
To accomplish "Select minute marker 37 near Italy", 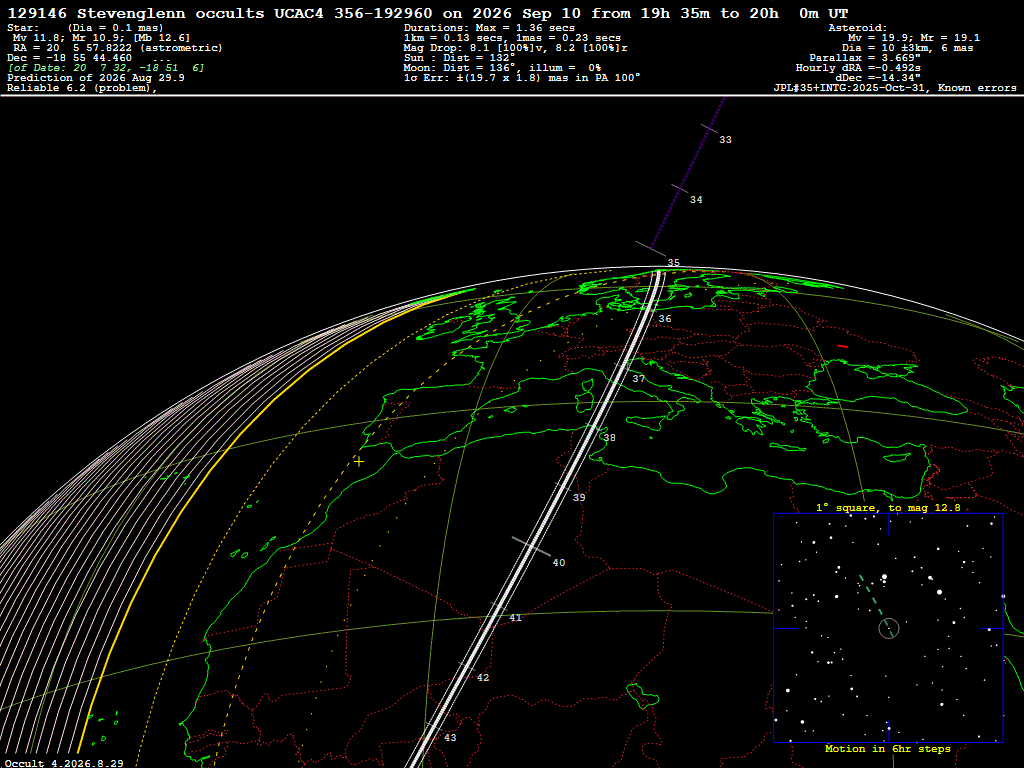I will pyautogui.click(x=639, y=379).
